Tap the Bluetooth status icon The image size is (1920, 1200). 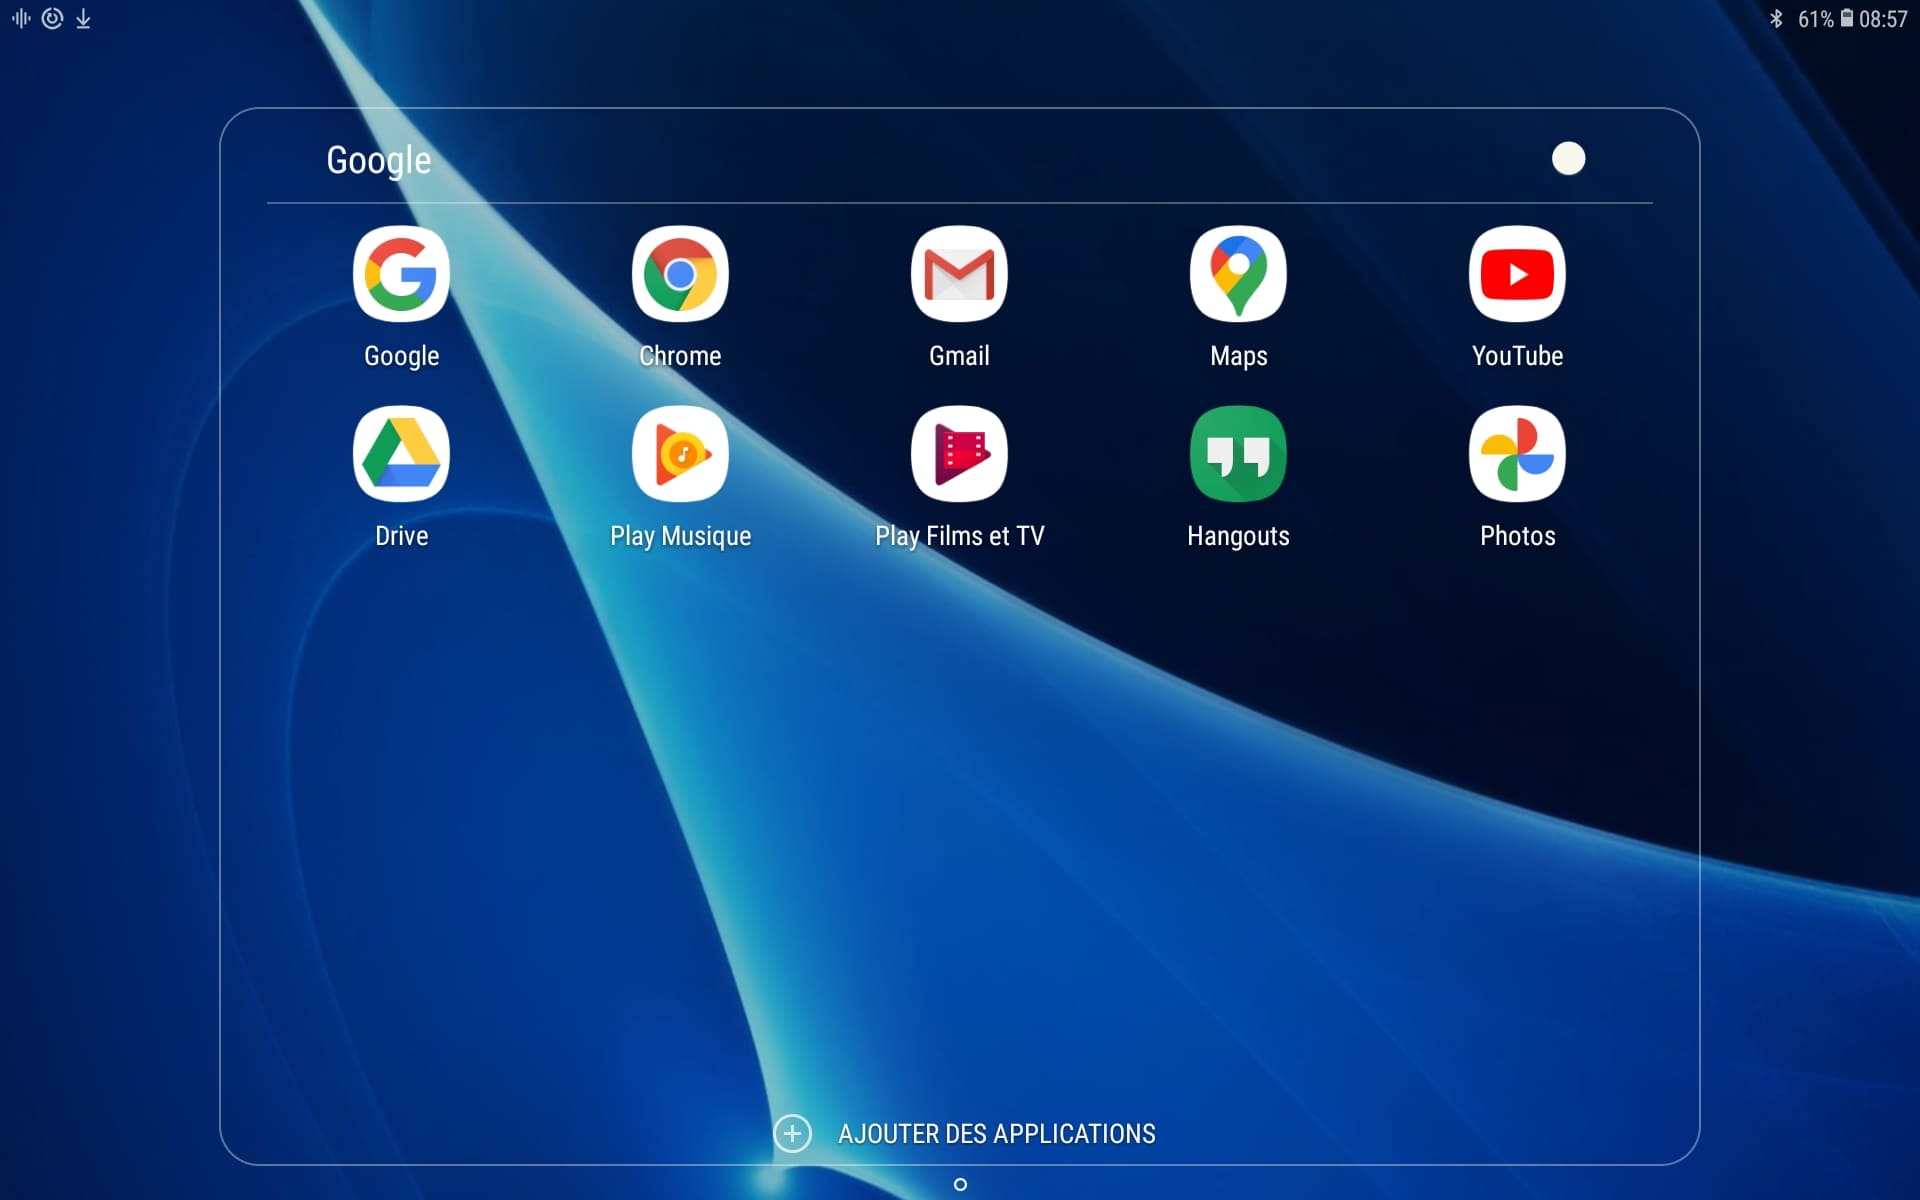click(1776, 19)
